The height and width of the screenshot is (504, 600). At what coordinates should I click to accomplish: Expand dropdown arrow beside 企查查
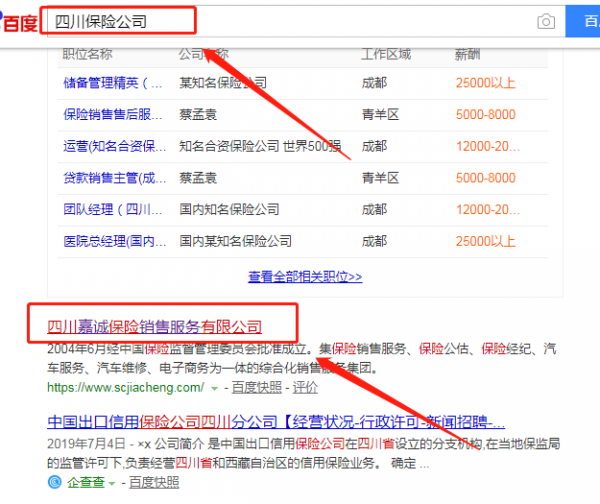(x=110, y=484)
